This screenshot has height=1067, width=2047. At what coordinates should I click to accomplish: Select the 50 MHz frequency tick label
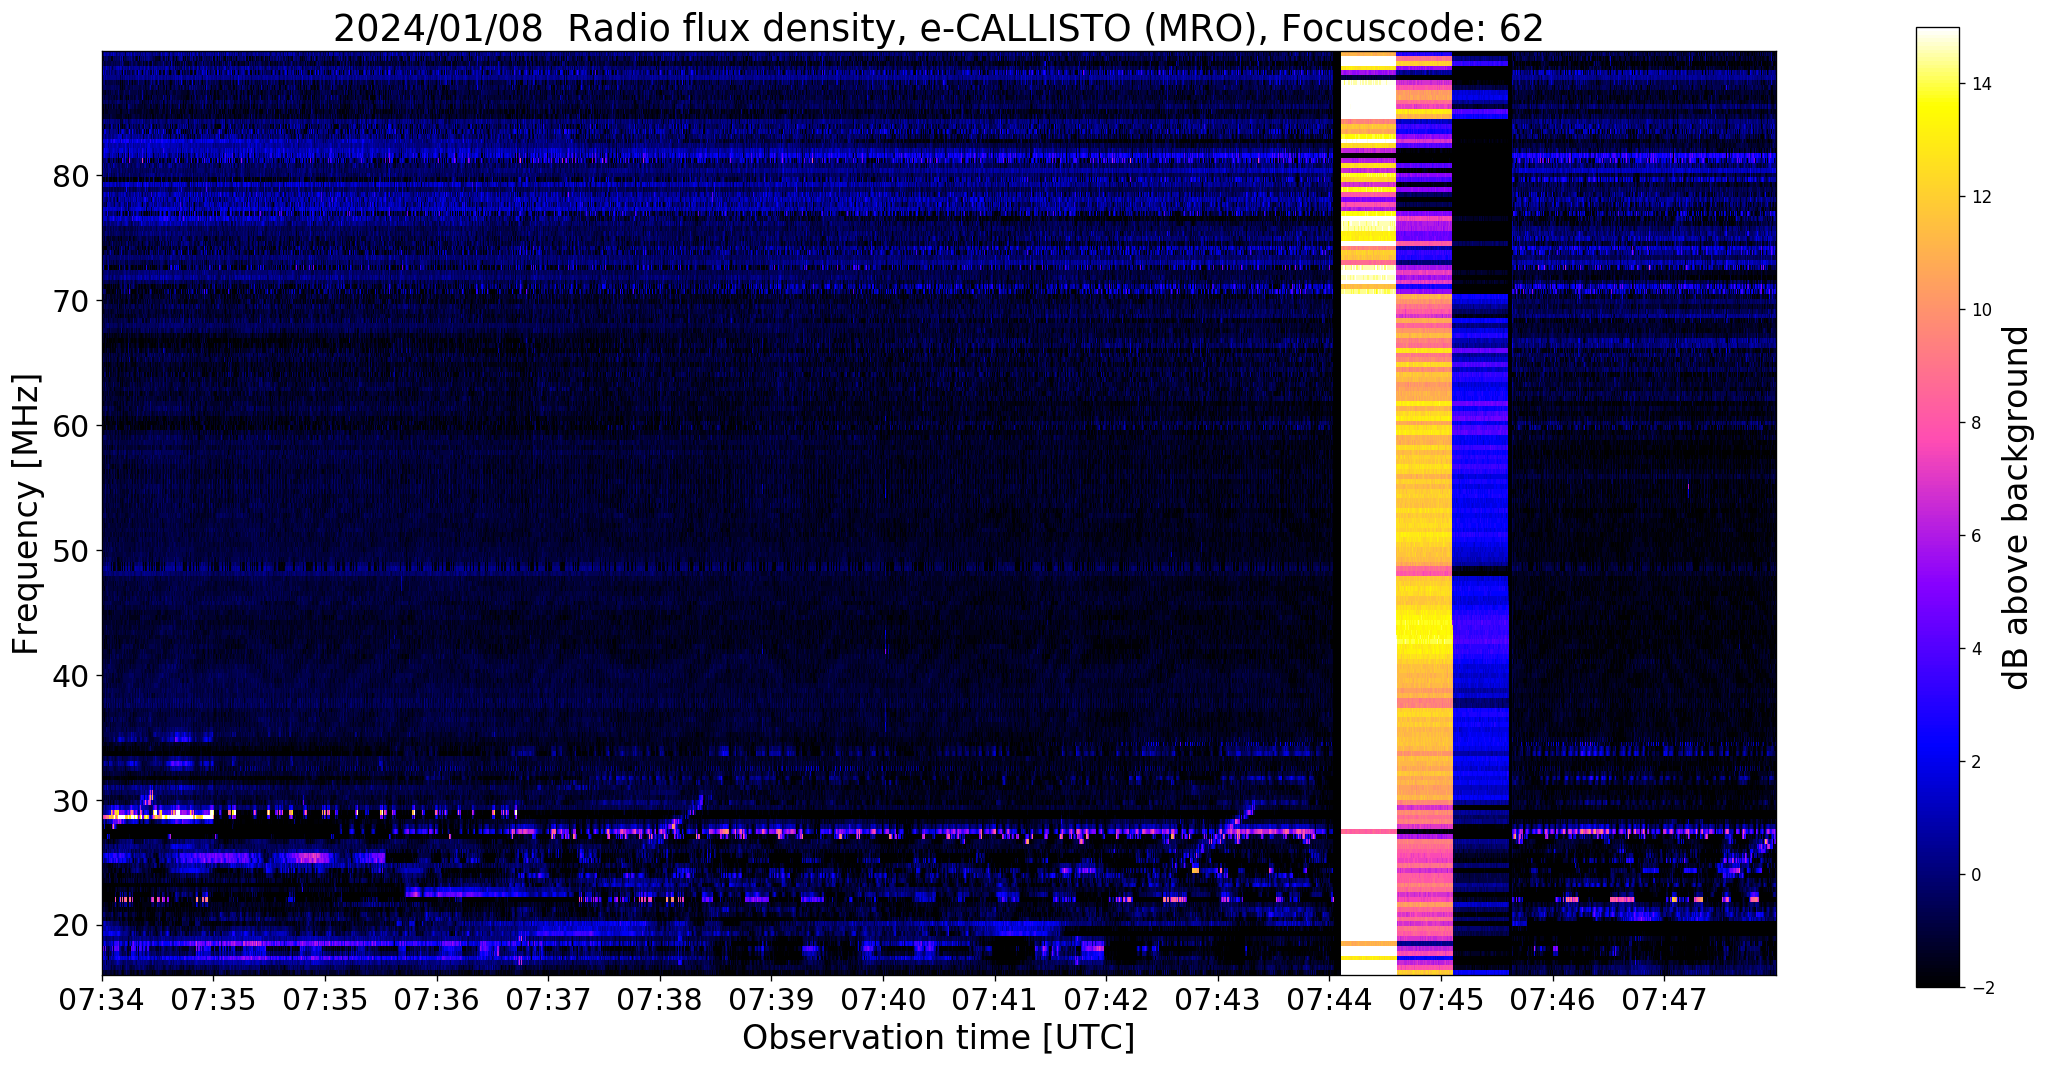71,552
